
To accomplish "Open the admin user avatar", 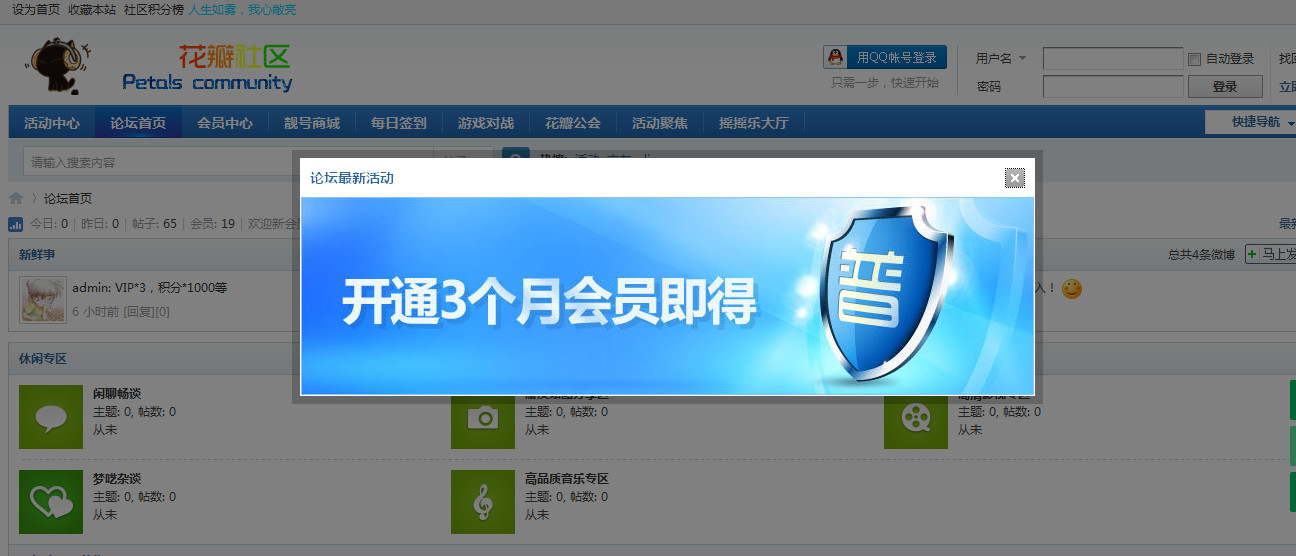I will point(43,300).
